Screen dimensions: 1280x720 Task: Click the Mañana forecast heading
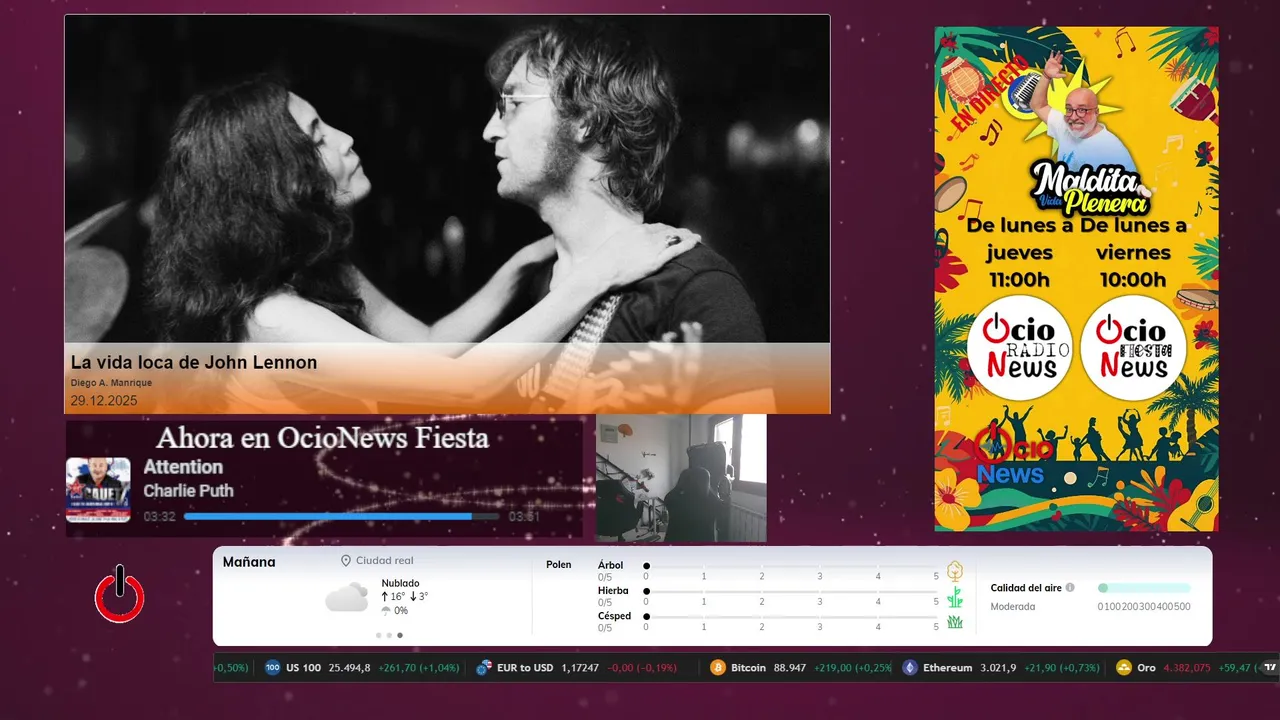(x=249, y=562)
